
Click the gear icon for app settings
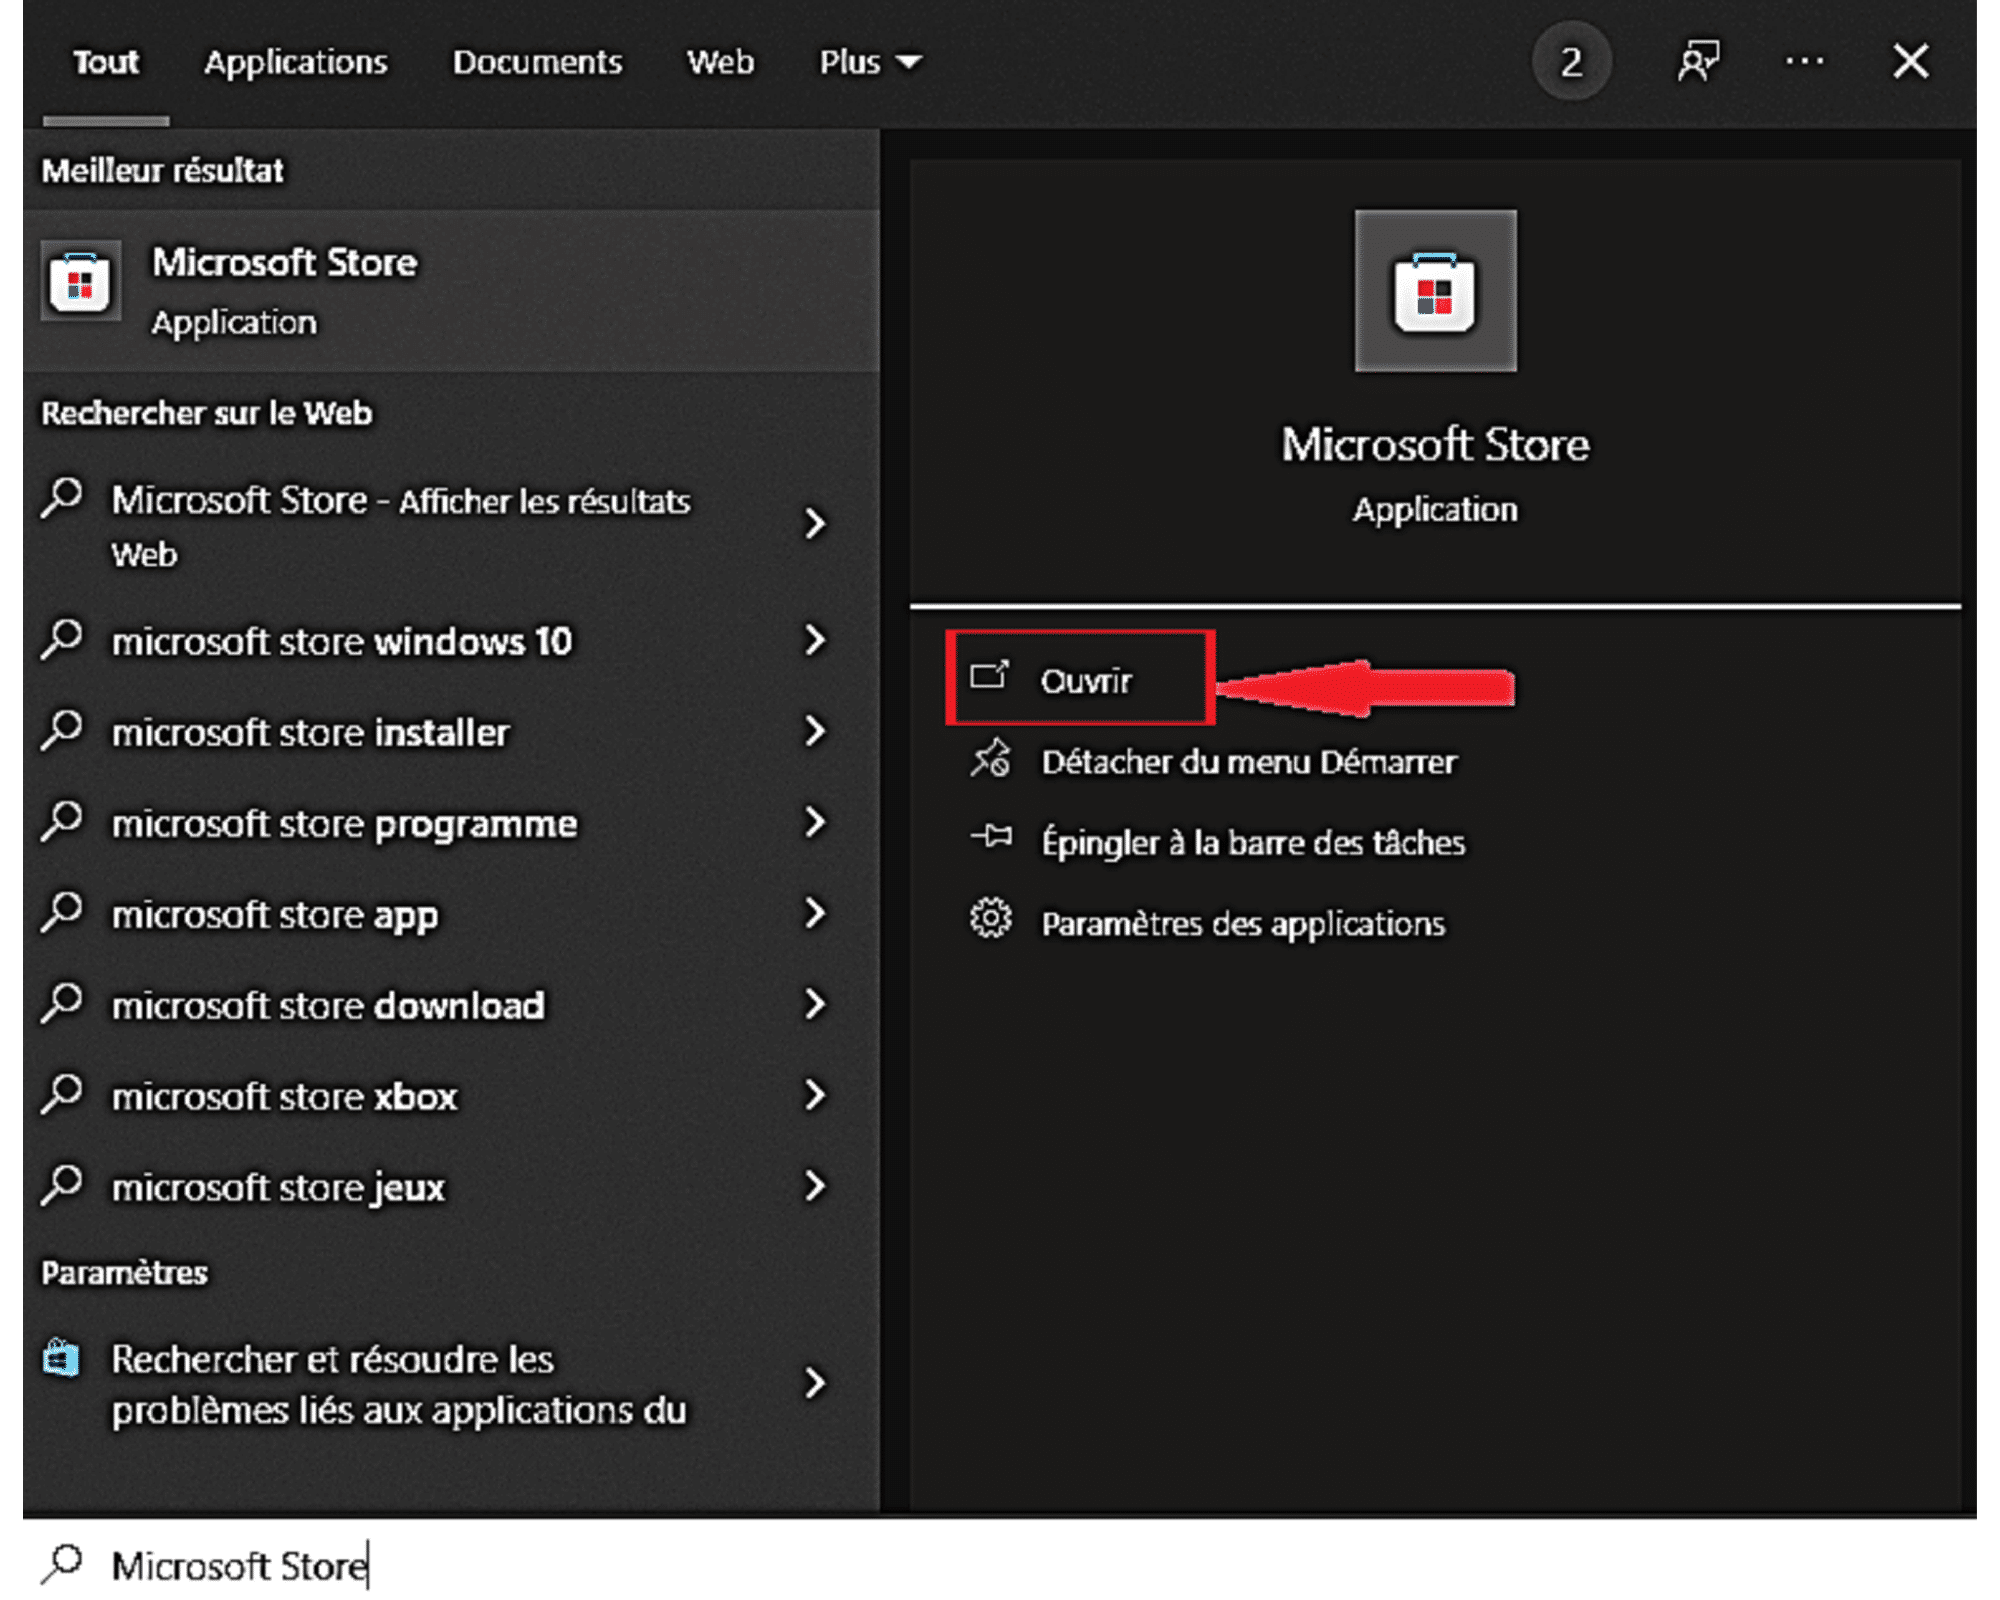(x=990, y=918)
